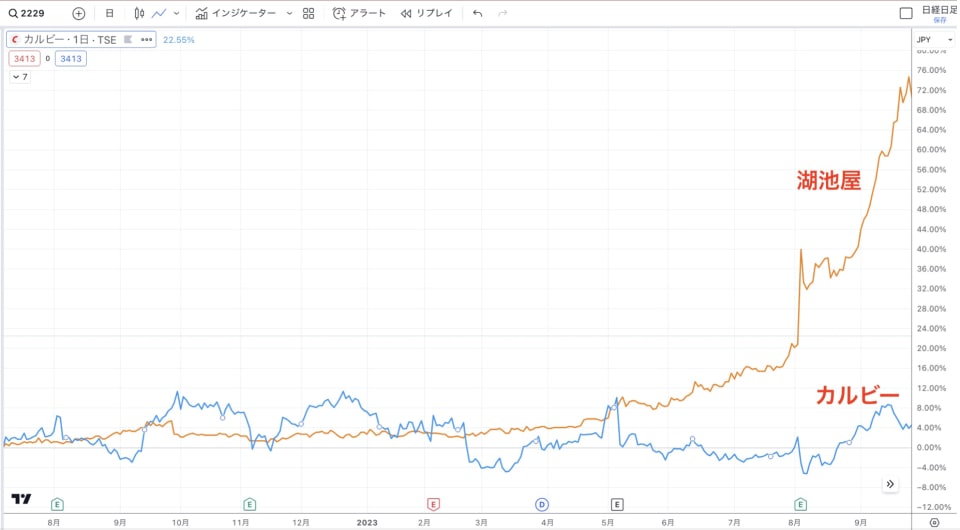
Task: Click the 76.00% label on price scale
Action: click(x=931, y=70)
